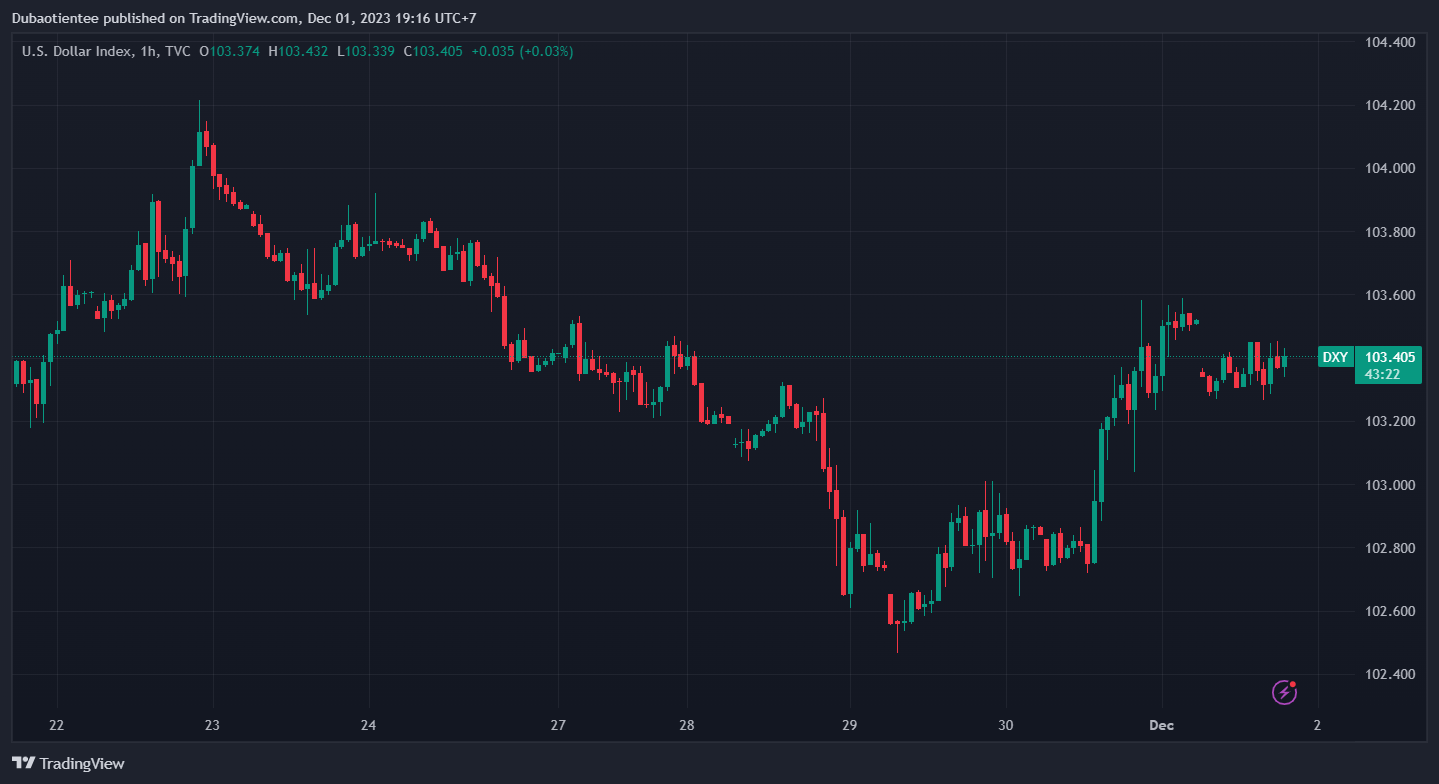Click date label 23 on time axis
The width and height of the screenshot is (1439, 784).
212,725
